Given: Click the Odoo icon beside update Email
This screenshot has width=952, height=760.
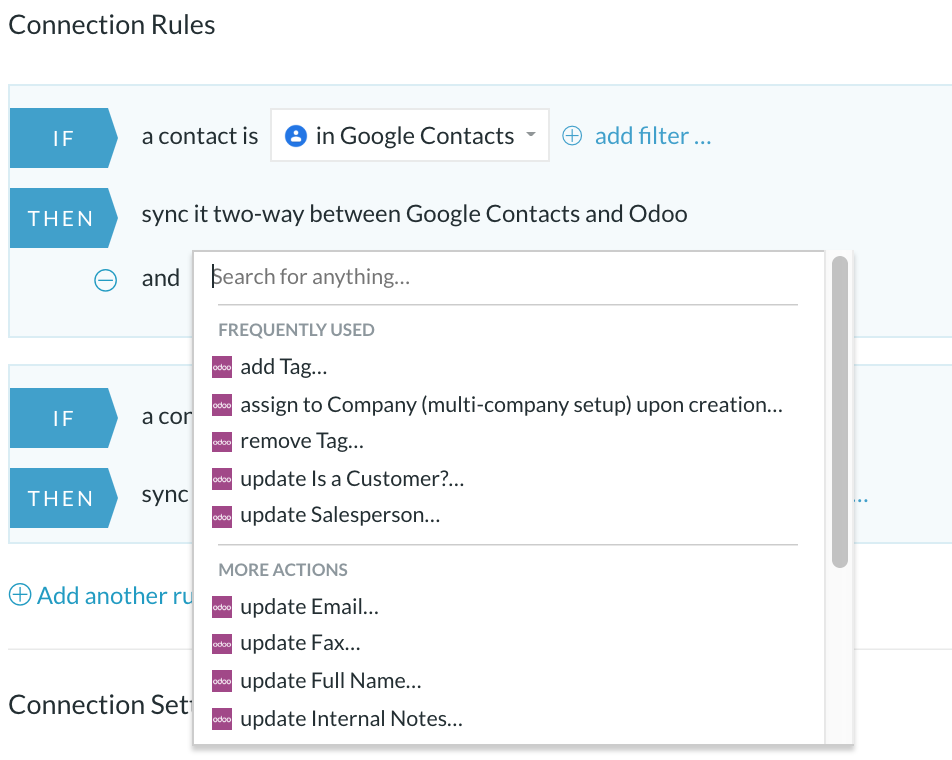Looking at the screenshot, I should pos(222,607).
